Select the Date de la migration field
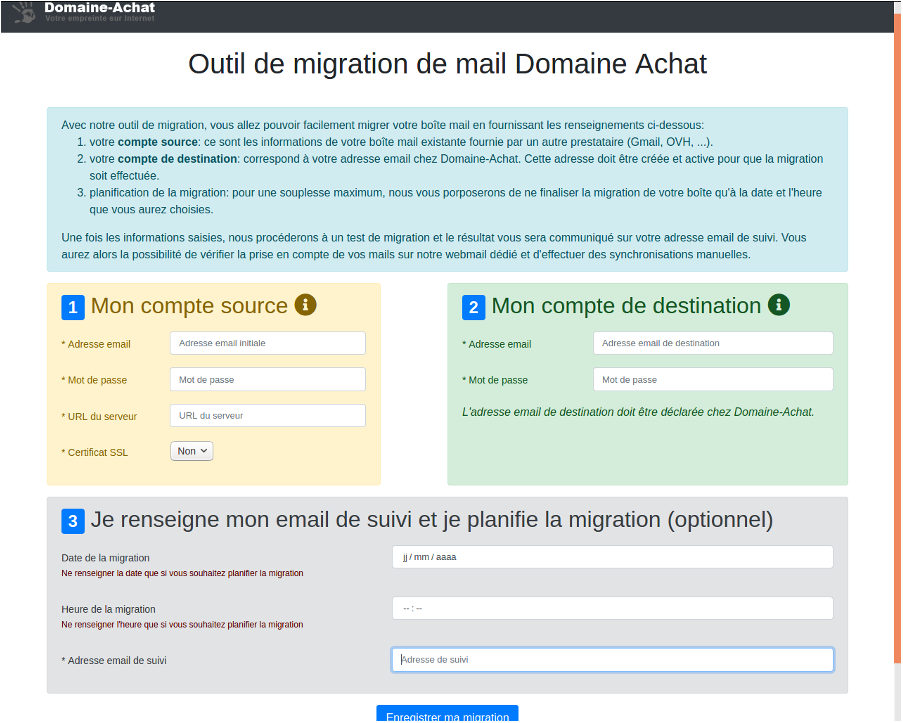This screenshot has width=903, height=723. pyautogui.click(x=613, y=557)
